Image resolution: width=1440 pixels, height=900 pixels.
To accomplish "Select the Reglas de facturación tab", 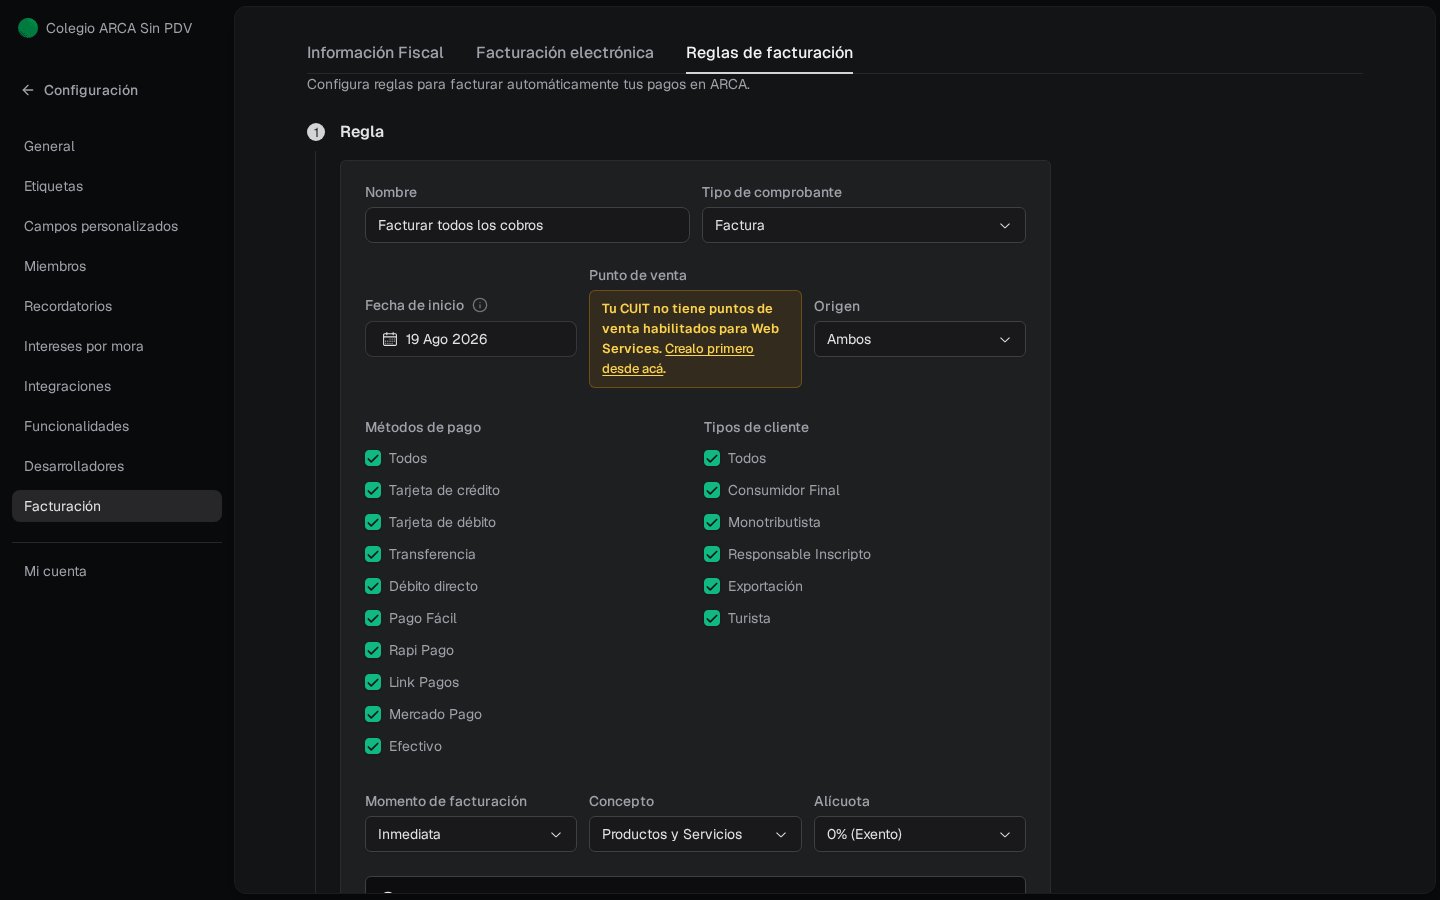I will [x=769, y=52].
